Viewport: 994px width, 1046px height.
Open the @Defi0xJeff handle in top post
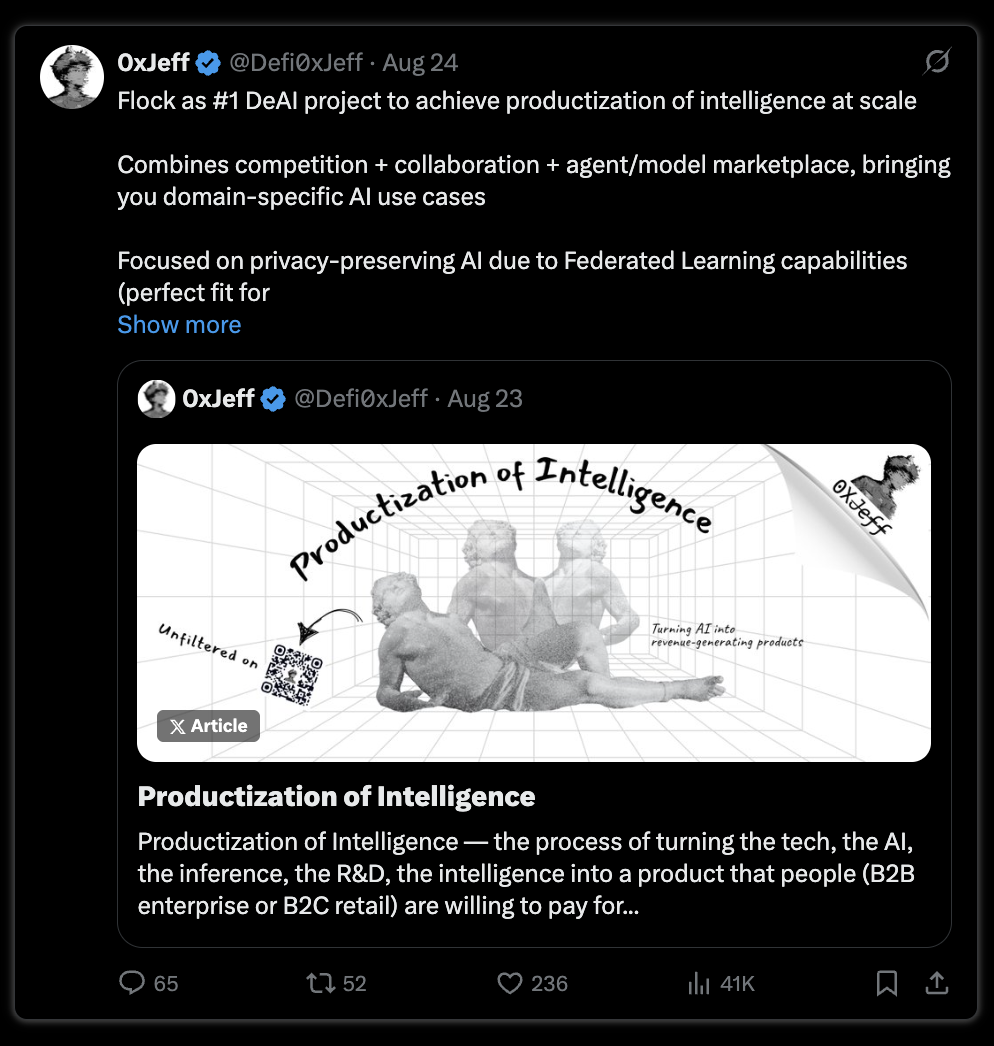pos(296,63)
